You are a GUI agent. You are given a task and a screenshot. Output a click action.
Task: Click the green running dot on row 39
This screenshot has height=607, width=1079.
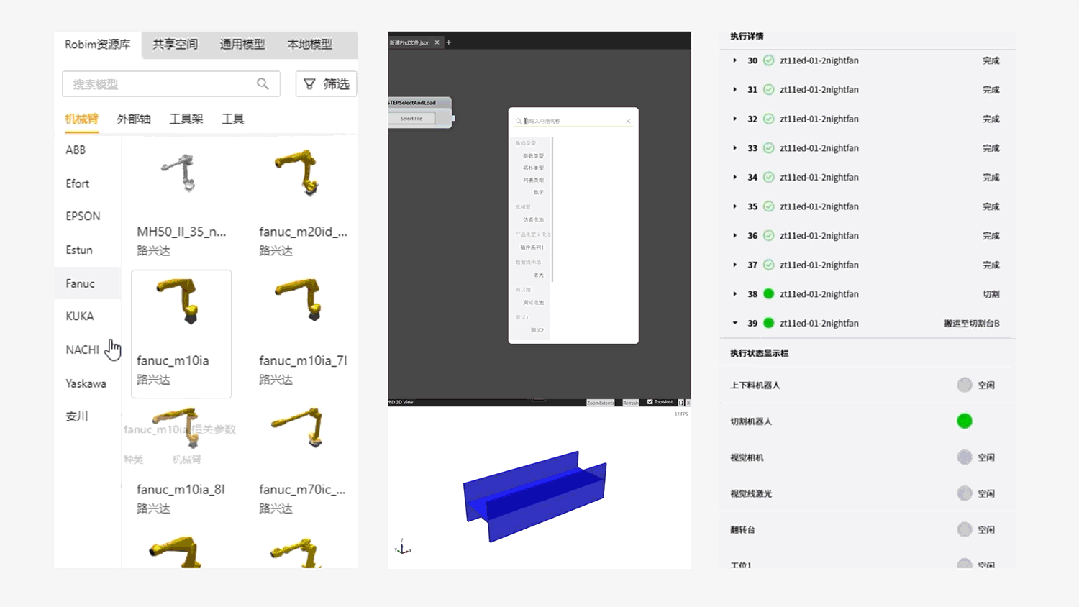769,323
